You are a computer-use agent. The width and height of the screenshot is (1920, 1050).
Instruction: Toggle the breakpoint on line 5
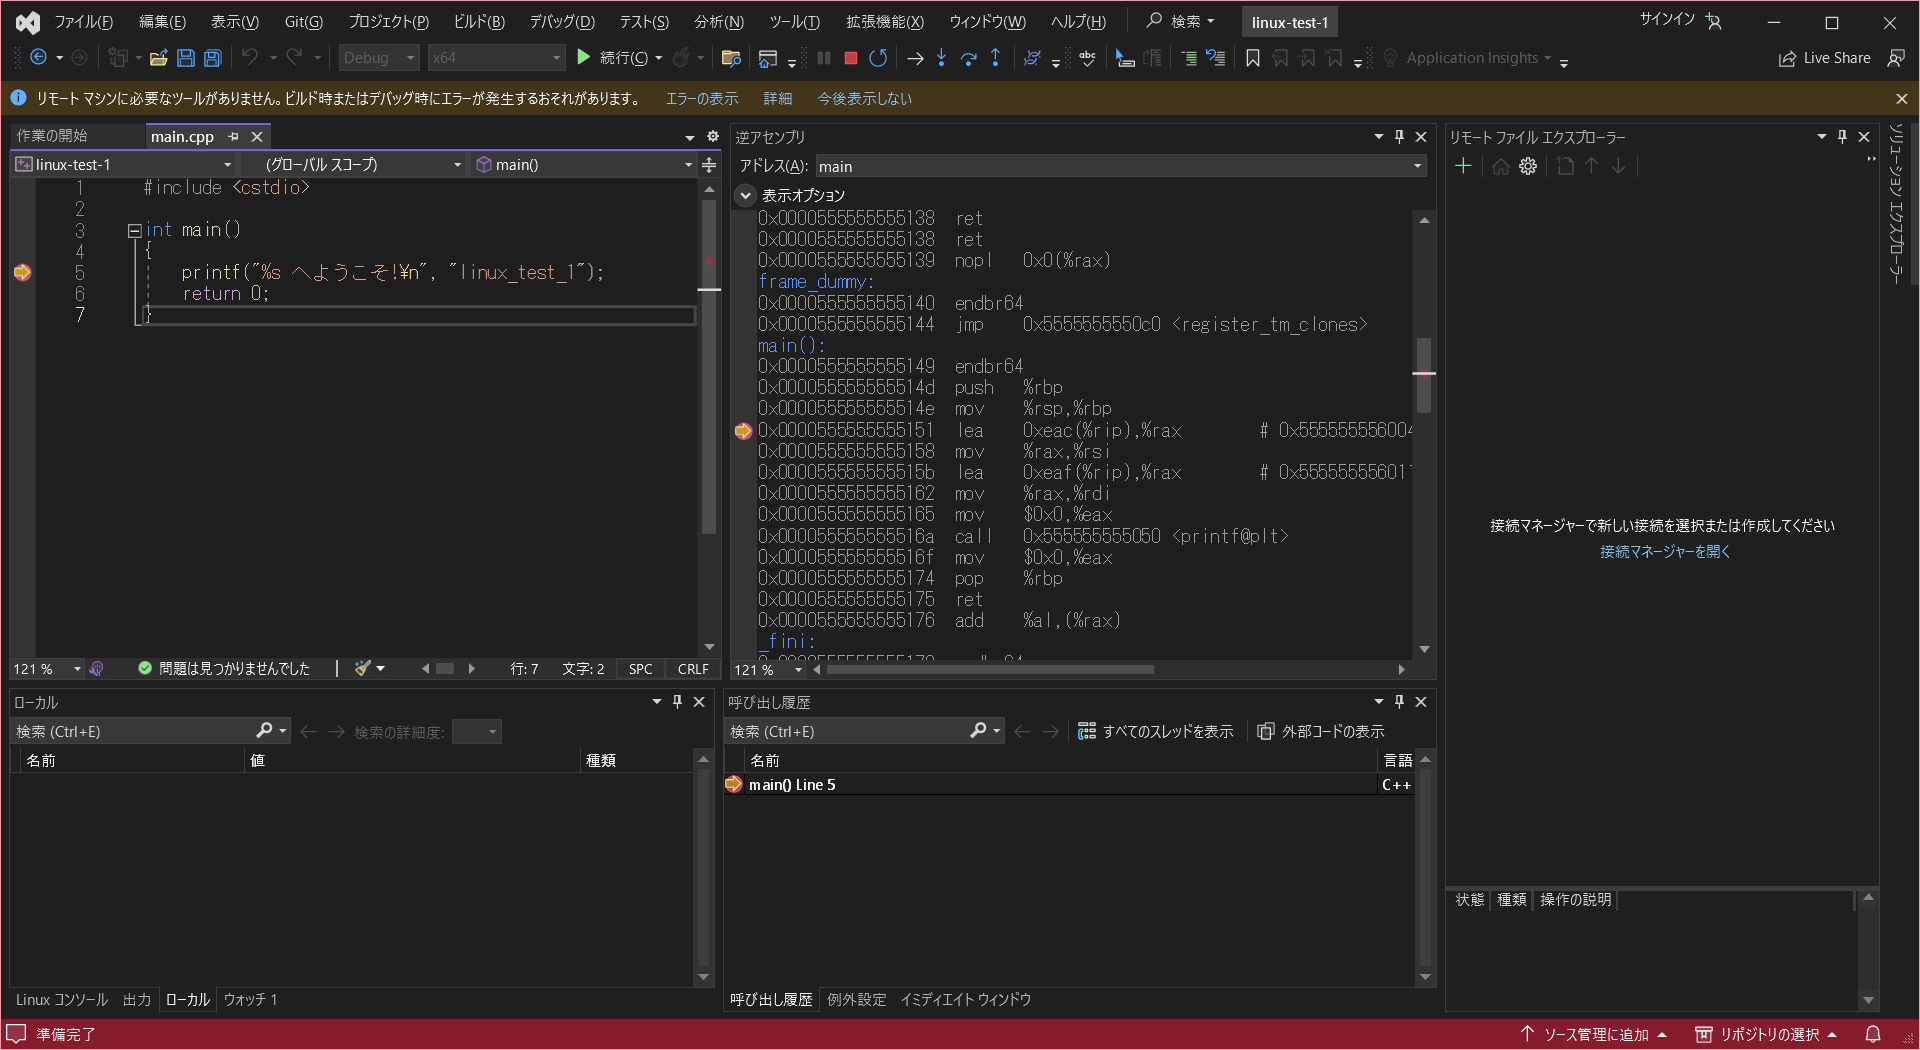pyautogui.click(x=22, y=272)
